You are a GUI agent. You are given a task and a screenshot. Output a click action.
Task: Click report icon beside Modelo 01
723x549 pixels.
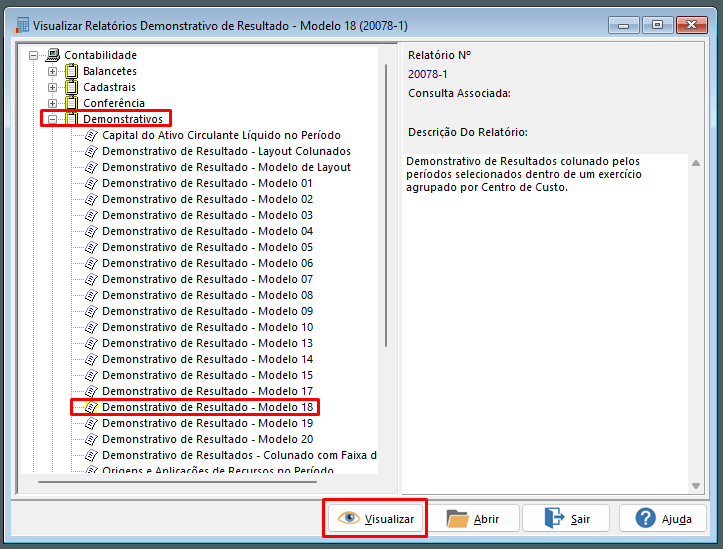tap(91, 183)
